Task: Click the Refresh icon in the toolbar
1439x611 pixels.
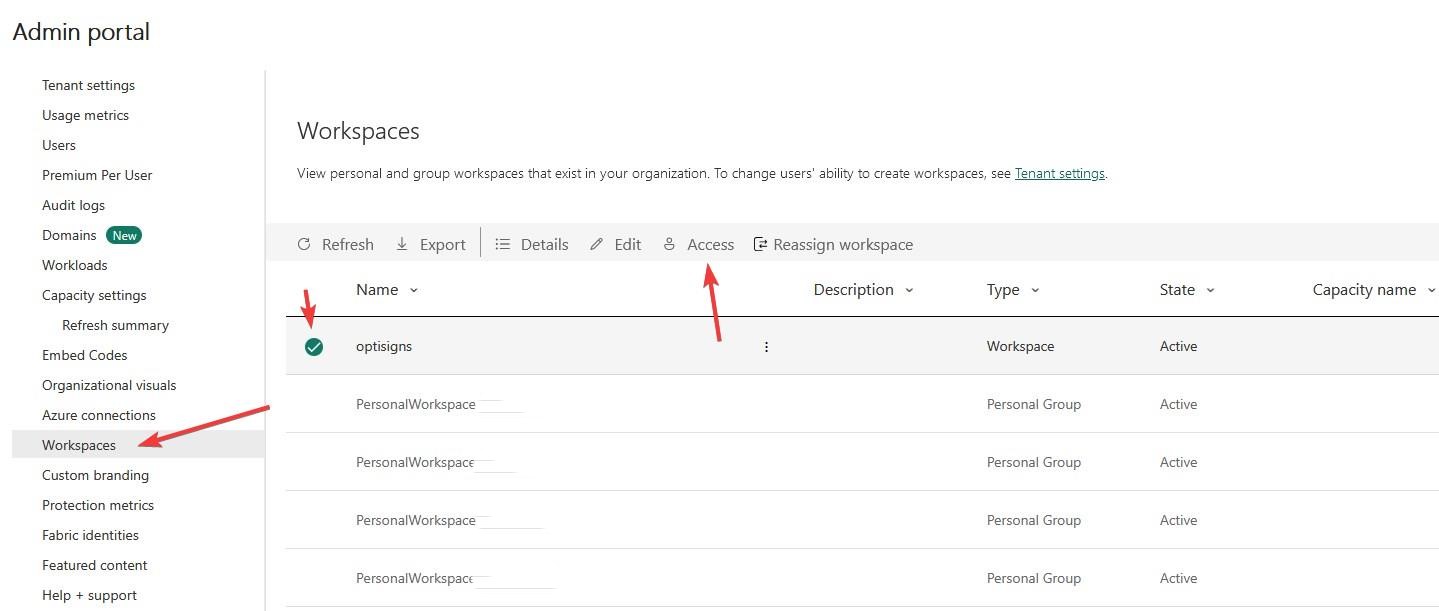Action: coord(303,244)
